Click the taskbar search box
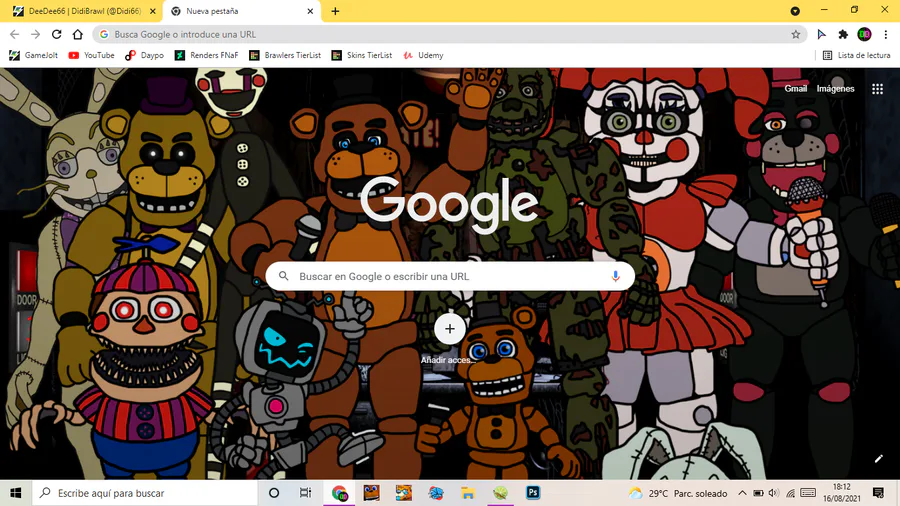The width and height of the screenshot is (900, 506). (x=145, y=493)
